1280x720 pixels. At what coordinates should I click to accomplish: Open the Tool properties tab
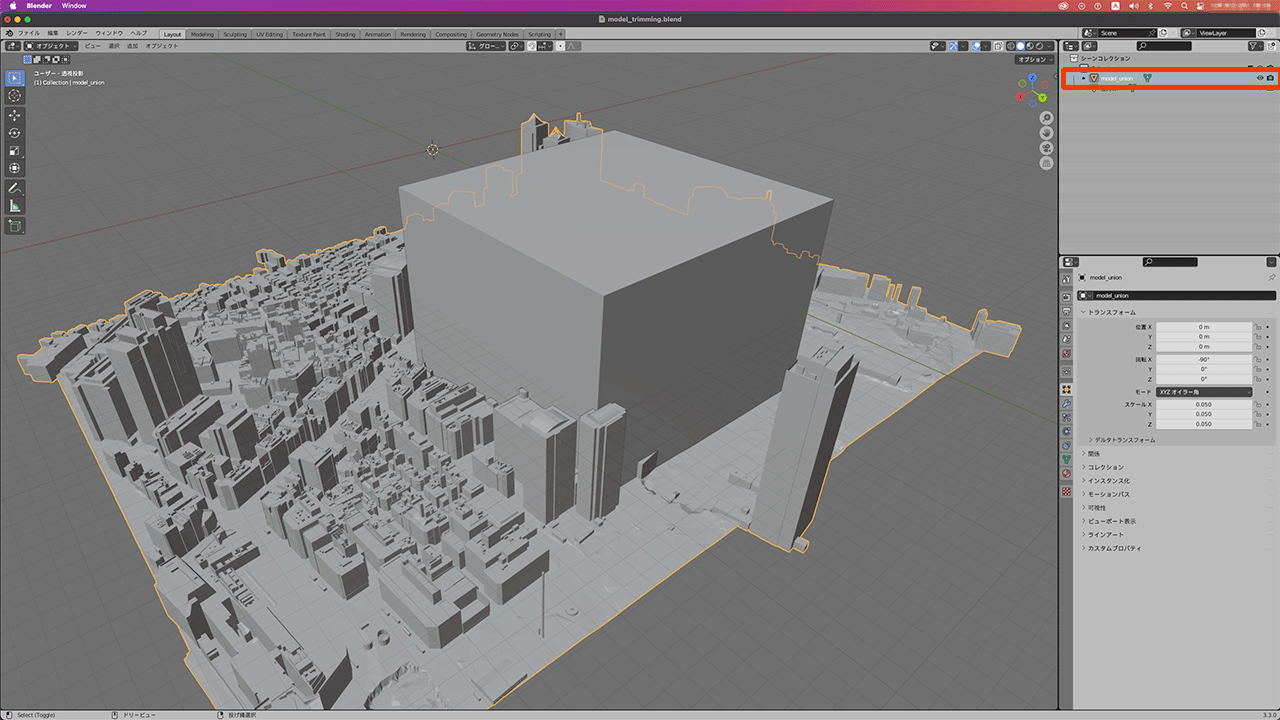point(1066,279)
